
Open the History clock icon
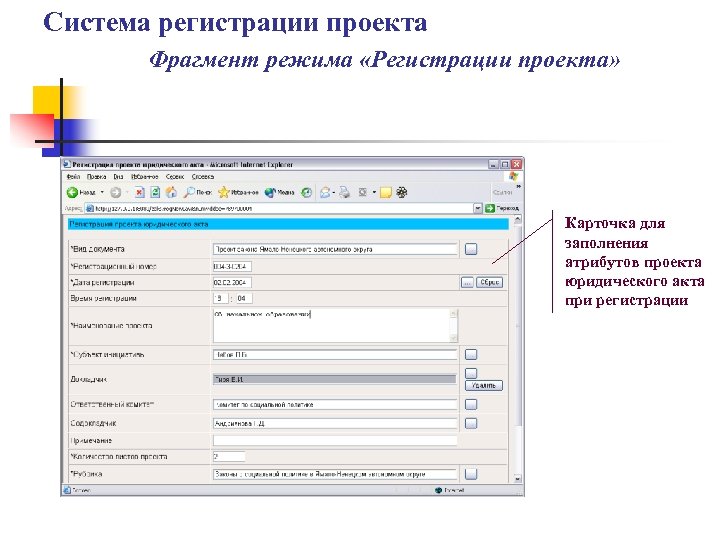pyautogui.click(x=306, y=192)
